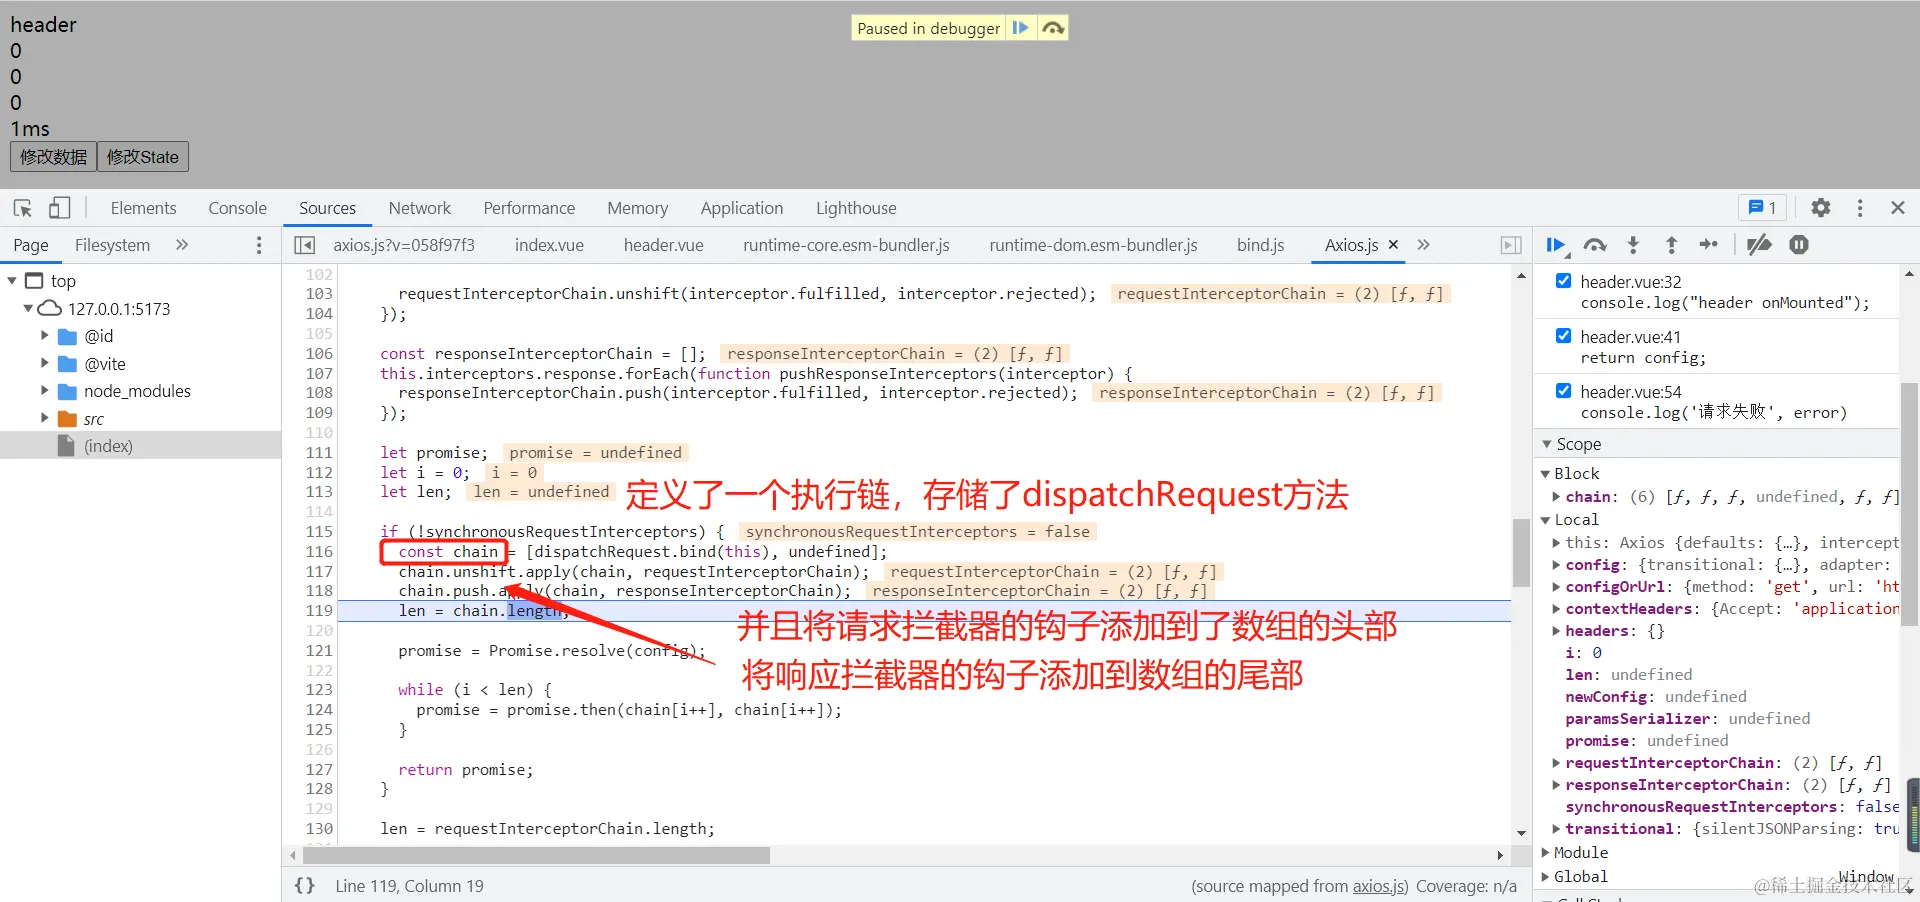Open the @vite folder icon

click(68, 364)
